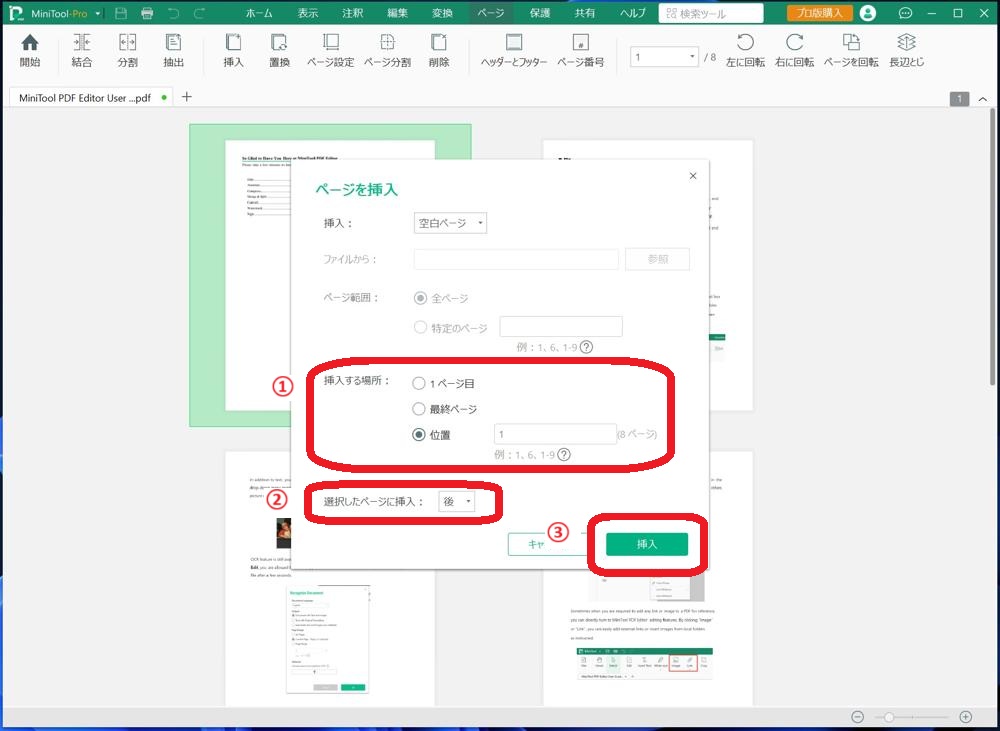Click the プロ版購入 button
The height and width of the screenshot is (731, 1000).
(x=819, y=13)
